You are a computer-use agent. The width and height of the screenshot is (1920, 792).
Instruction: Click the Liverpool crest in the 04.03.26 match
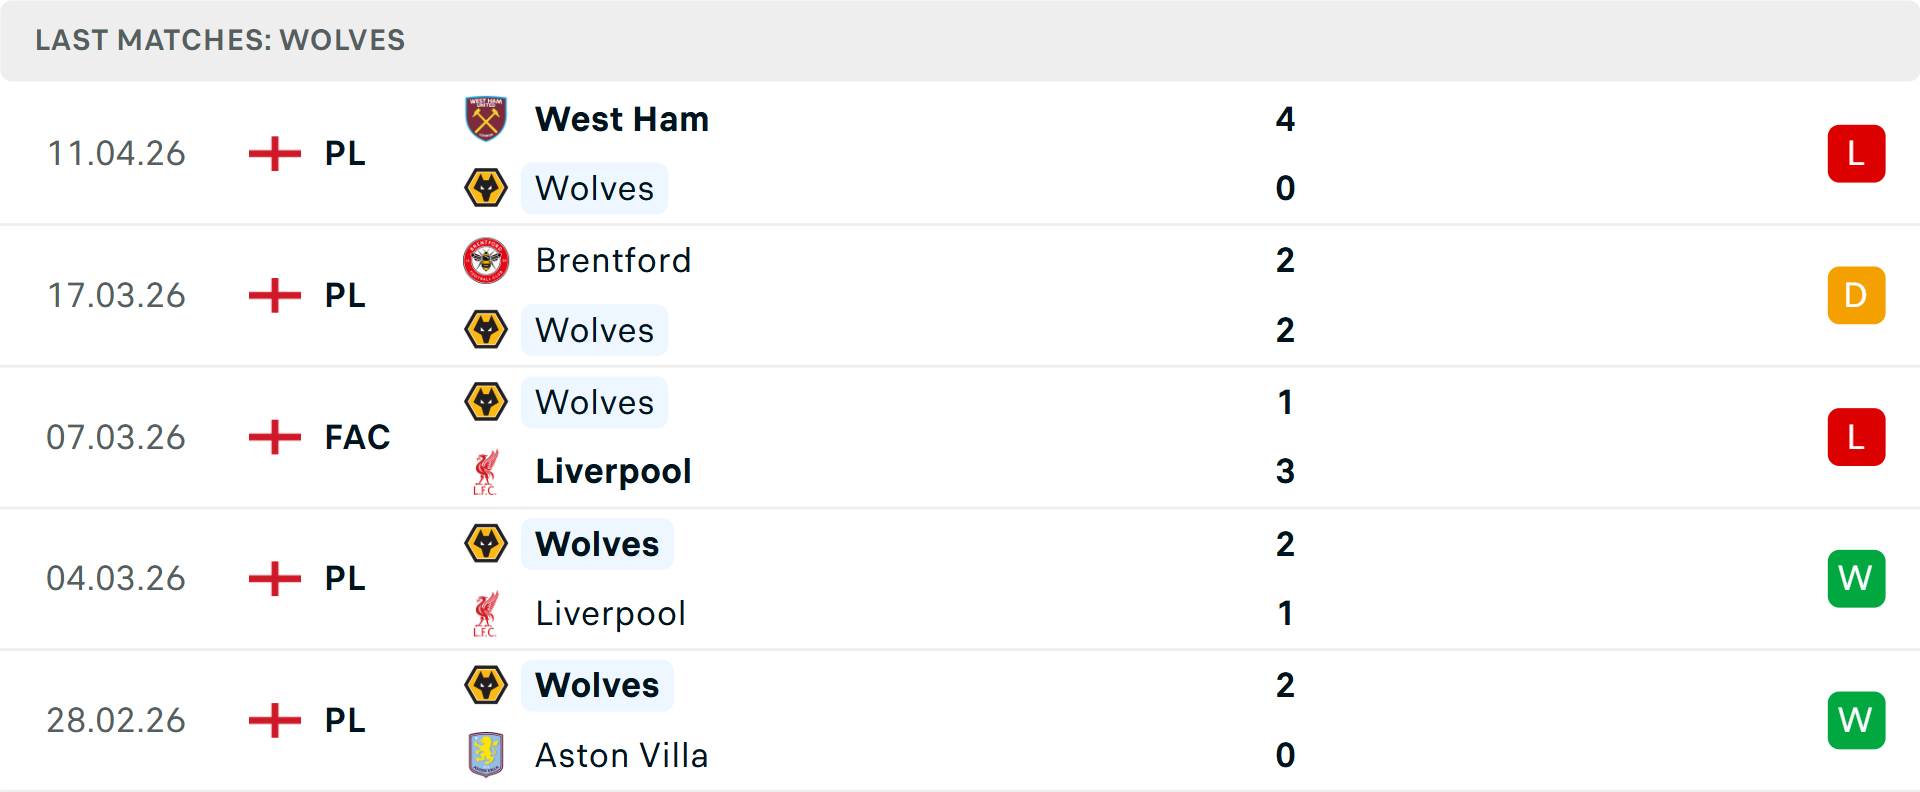coord(486,613)
